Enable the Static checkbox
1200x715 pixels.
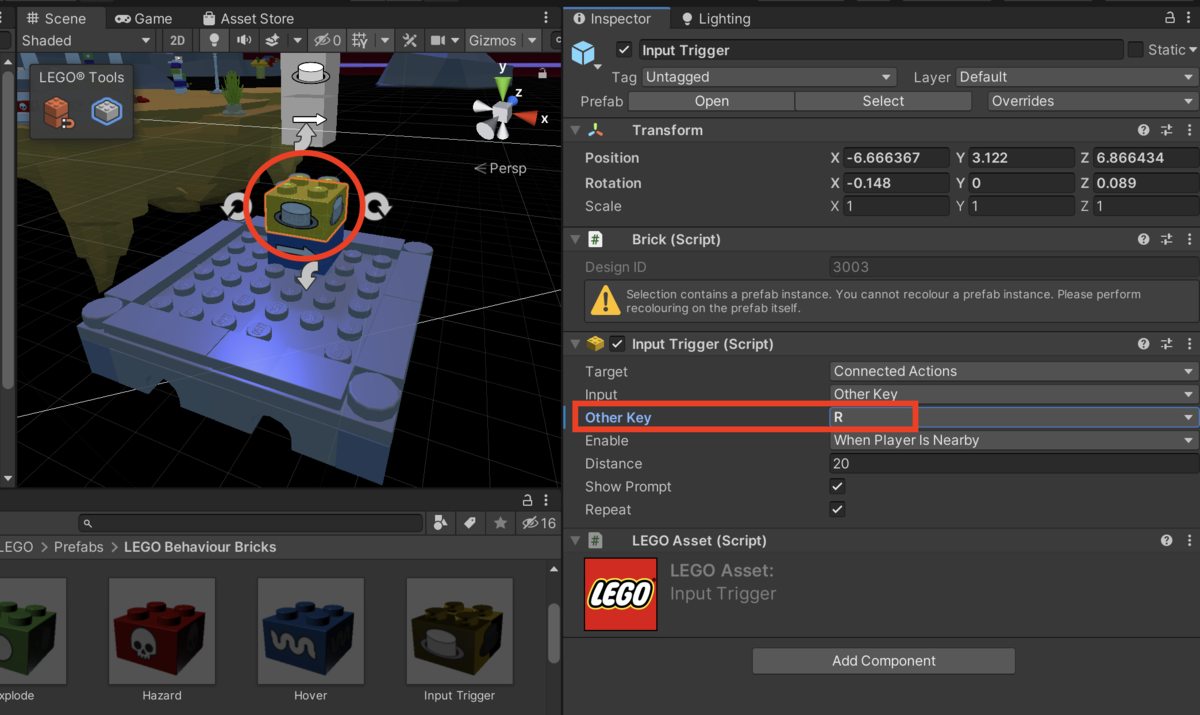pos(1135,50)
